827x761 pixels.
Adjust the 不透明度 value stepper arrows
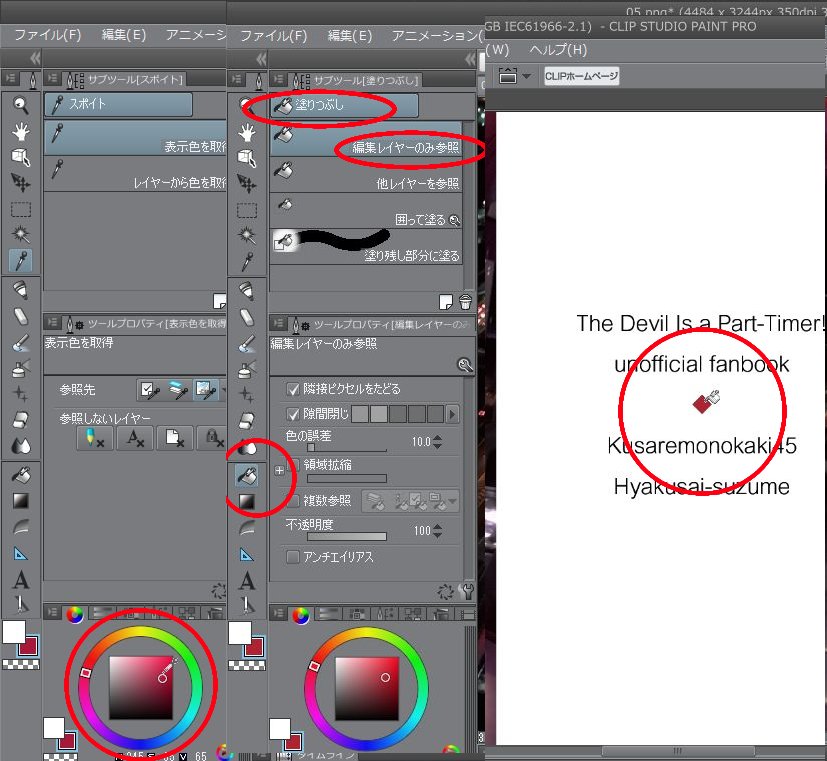(x=437, y=531)
